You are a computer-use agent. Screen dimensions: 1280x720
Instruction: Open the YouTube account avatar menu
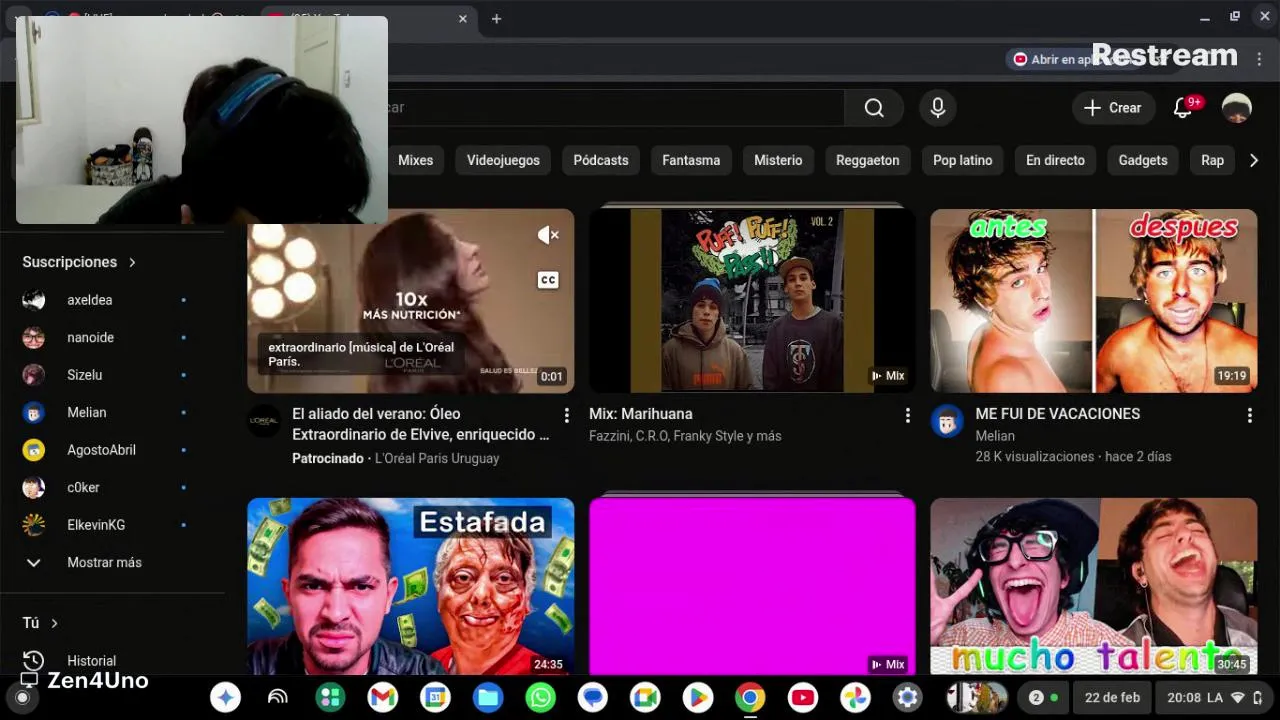pos(1237,108)
